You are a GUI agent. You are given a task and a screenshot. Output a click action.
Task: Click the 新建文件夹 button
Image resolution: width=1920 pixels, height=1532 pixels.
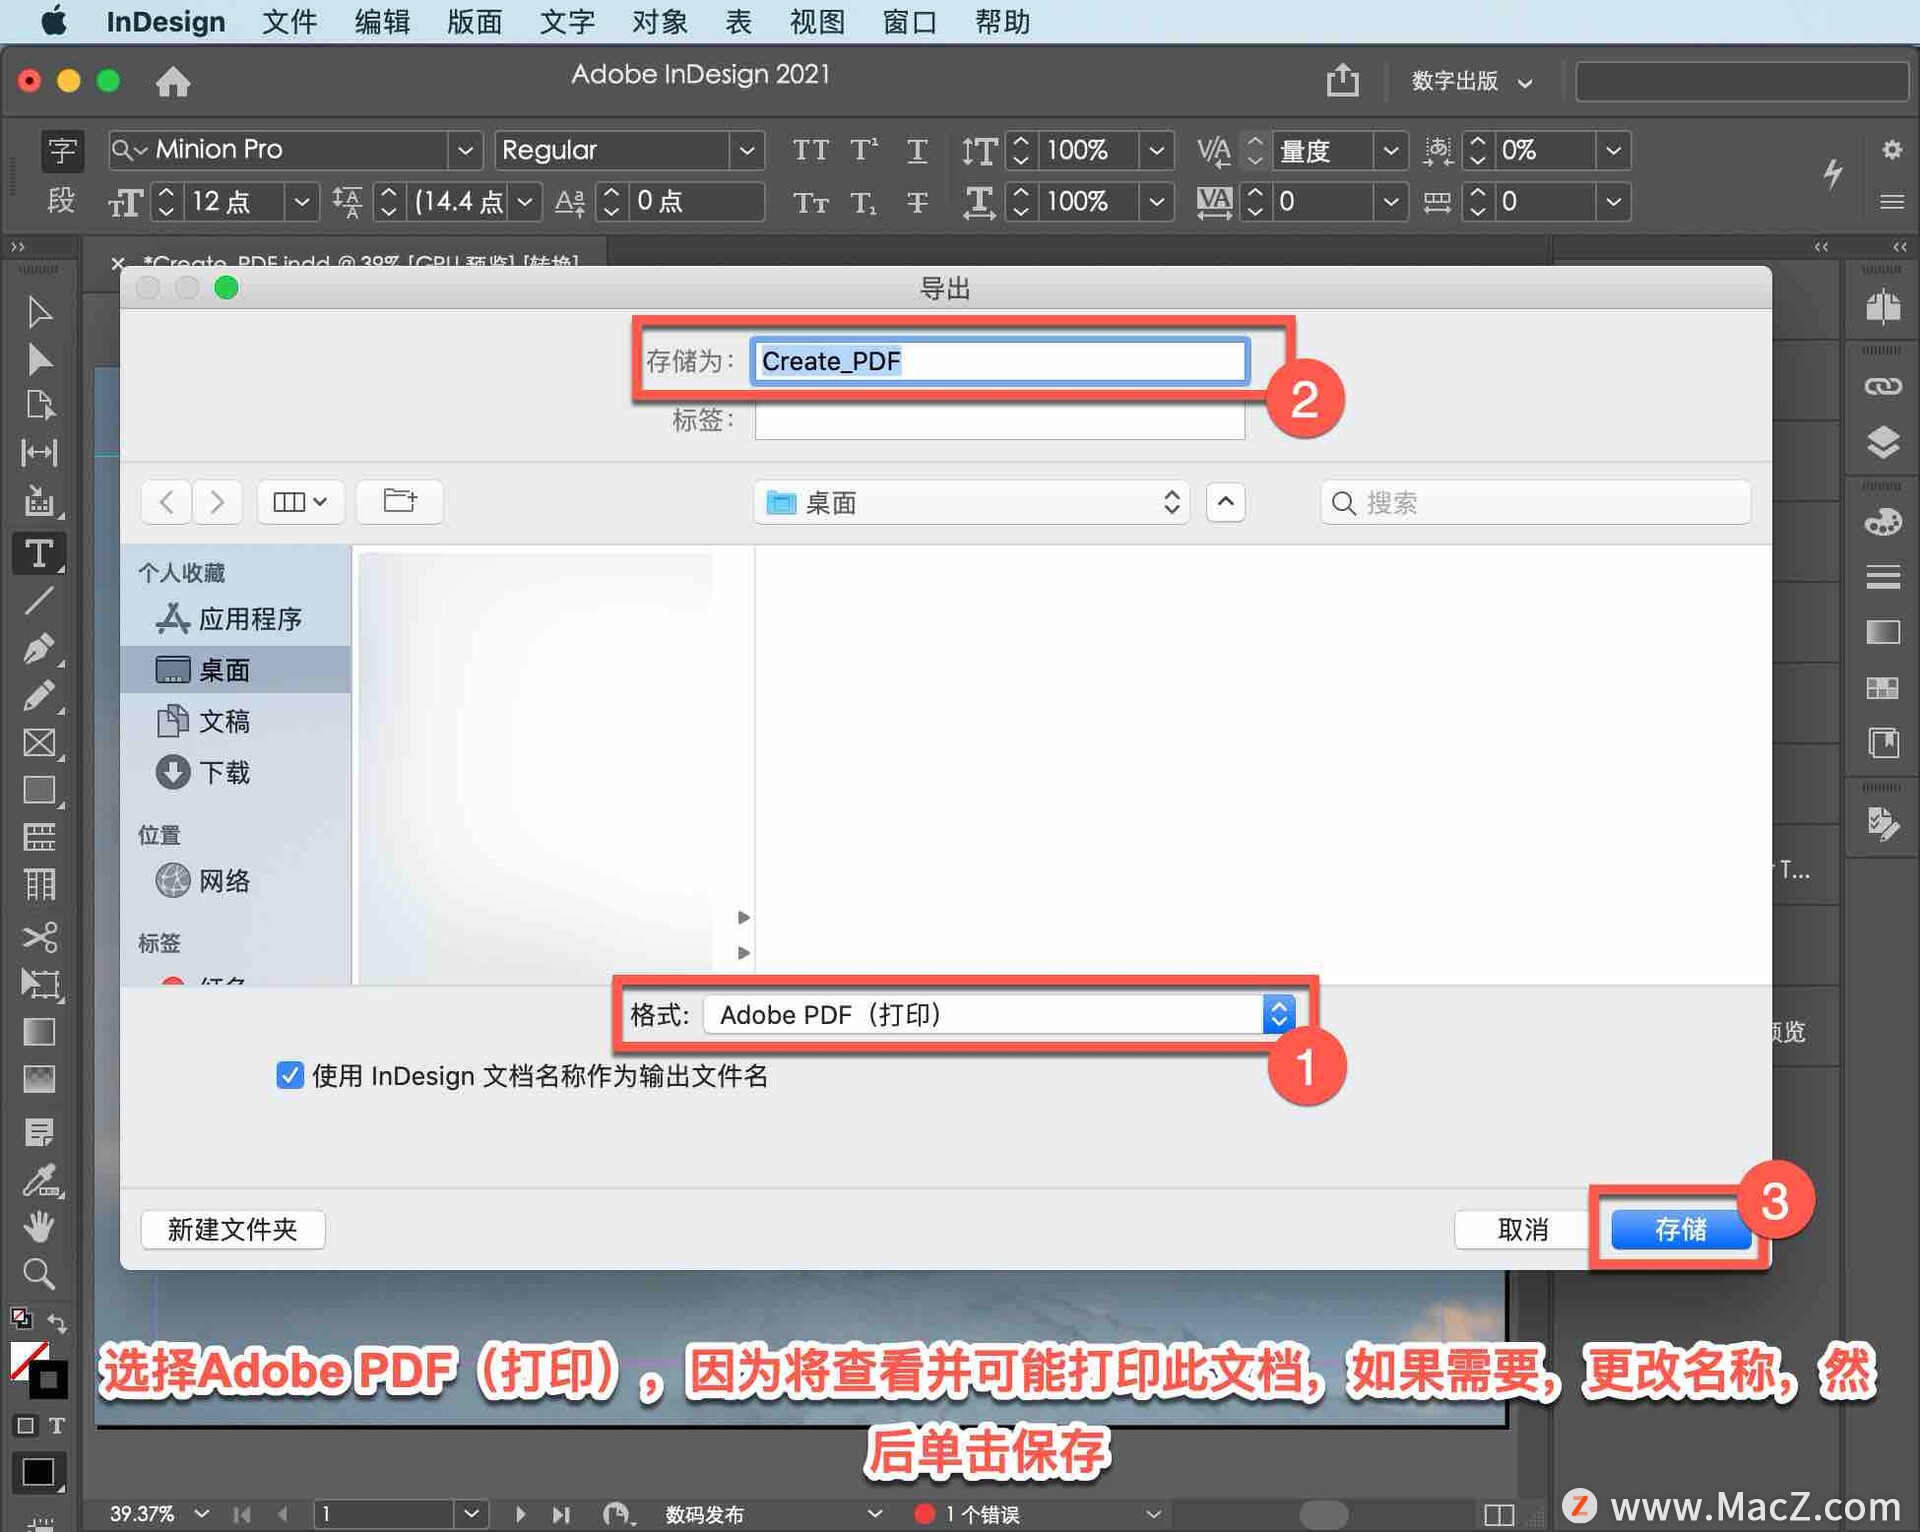(233, 1228)
